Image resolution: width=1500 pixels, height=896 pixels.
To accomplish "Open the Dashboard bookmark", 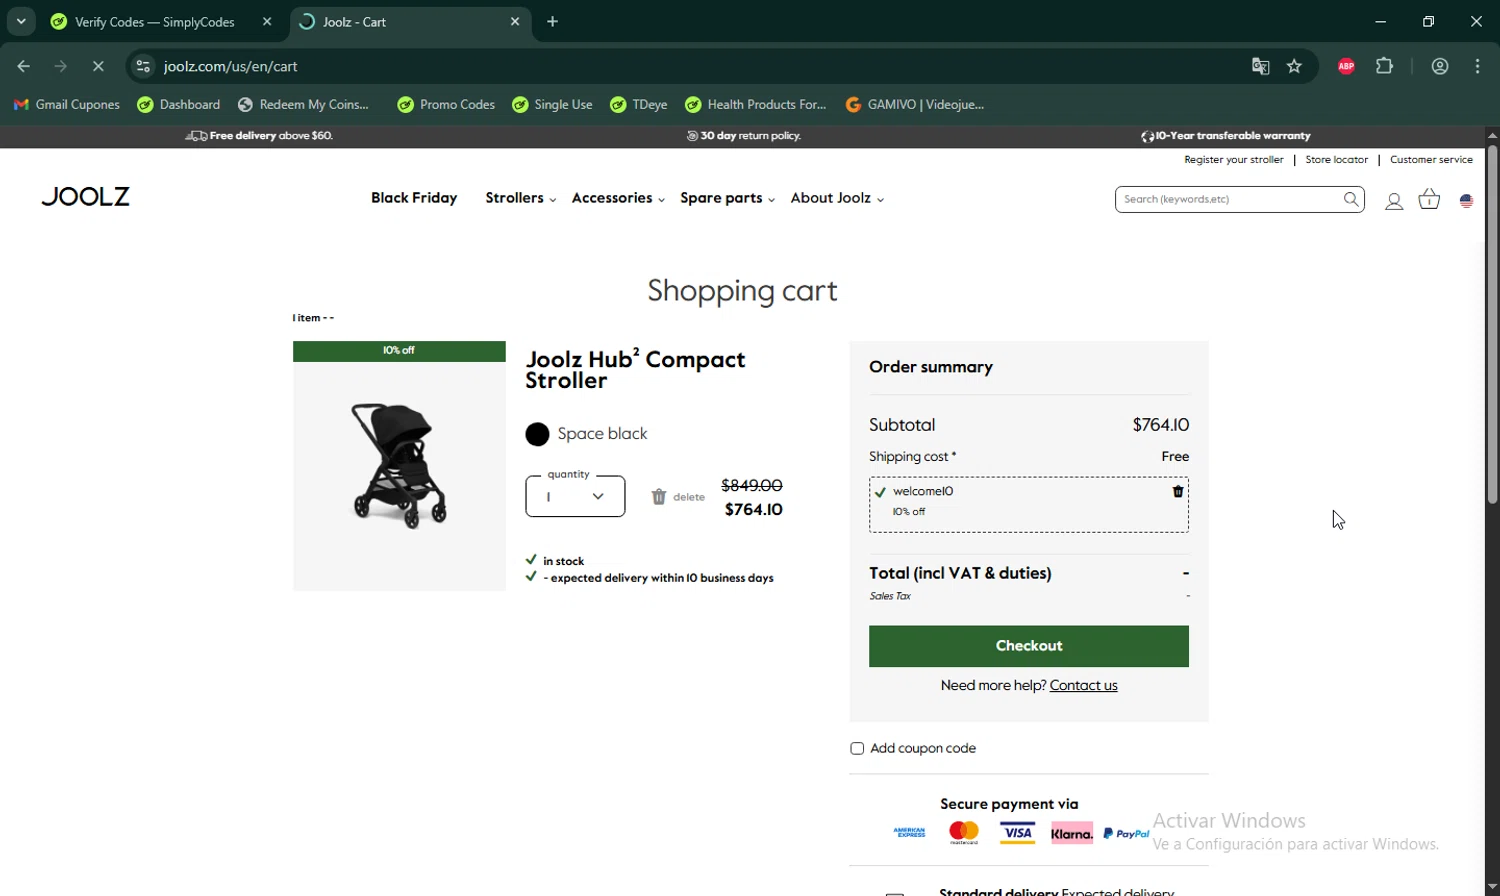I will (179, 105).
